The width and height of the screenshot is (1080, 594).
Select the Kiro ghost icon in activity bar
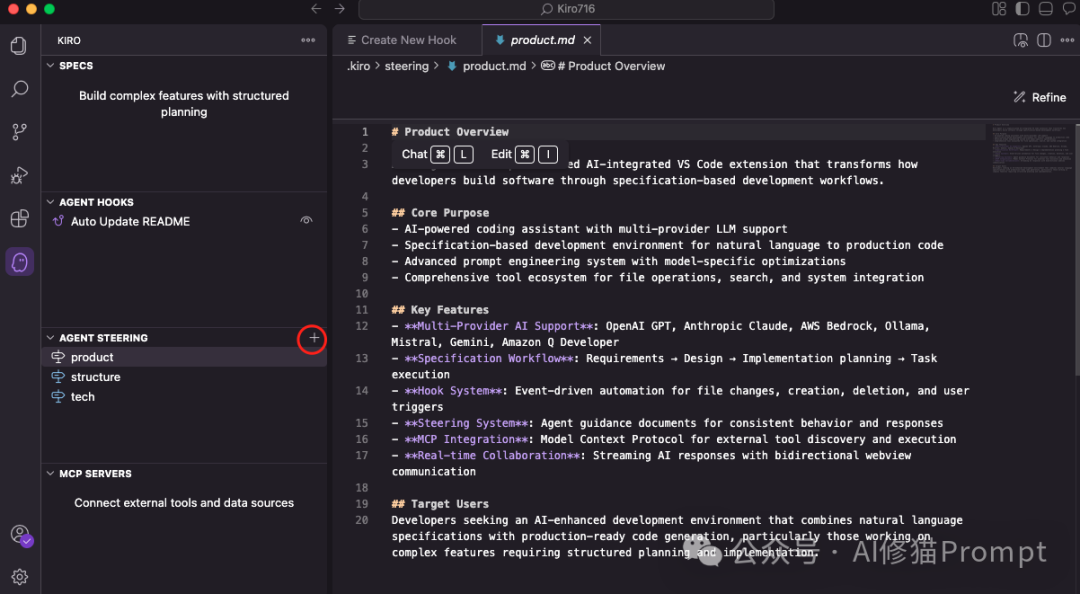pos(19,262)
